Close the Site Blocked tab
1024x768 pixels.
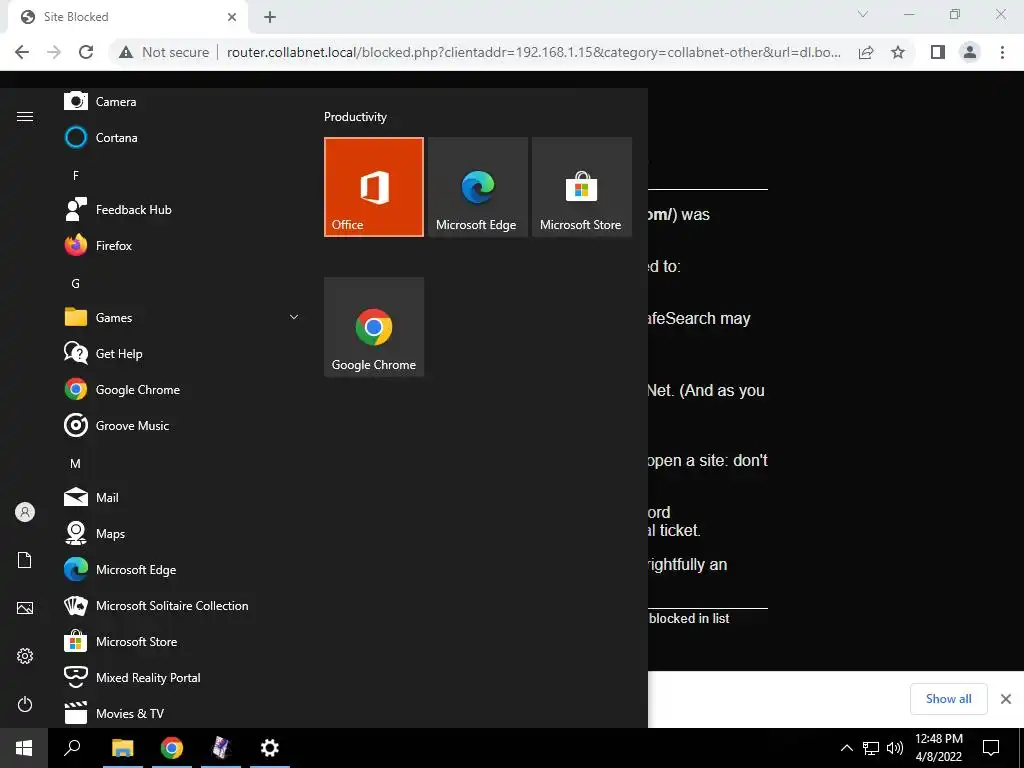pyautogui.click(x=232, y=17)
